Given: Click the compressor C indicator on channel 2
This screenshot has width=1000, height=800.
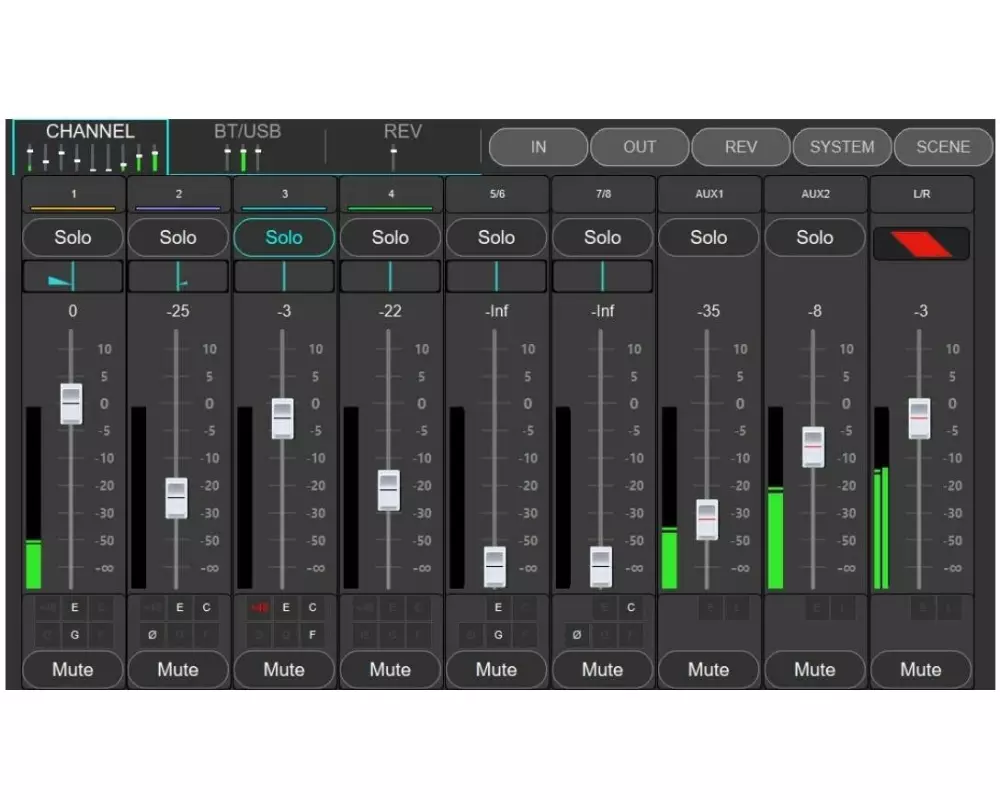Looking at the screenshot, I should [206, 607].
